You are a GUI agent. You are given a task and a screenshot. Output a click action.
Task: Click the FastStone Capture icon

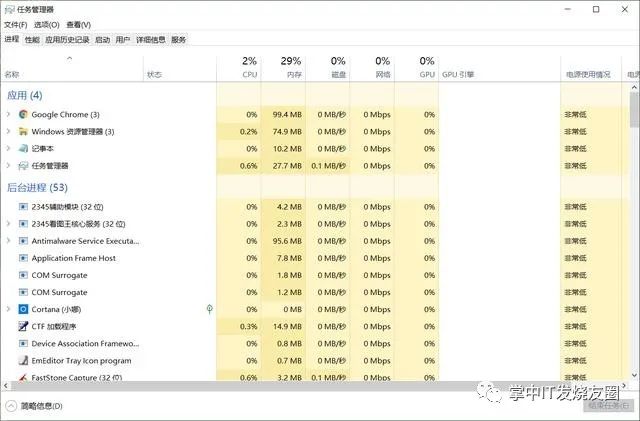pos(23,377)
